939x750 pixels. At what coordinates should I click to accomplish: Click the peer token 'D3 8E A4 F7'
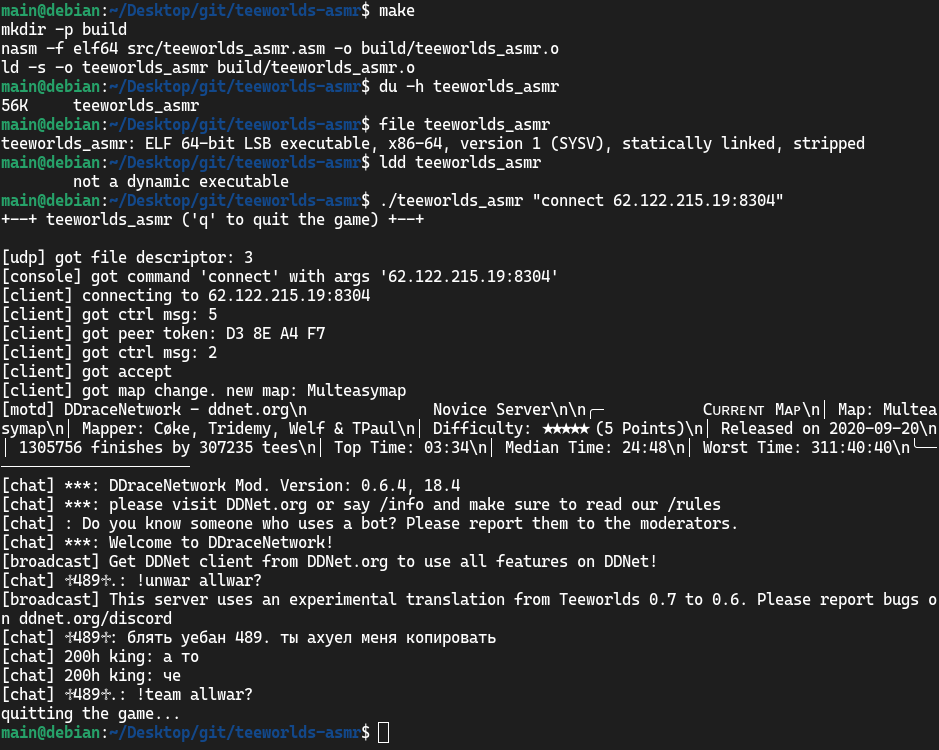click(275, 334)
